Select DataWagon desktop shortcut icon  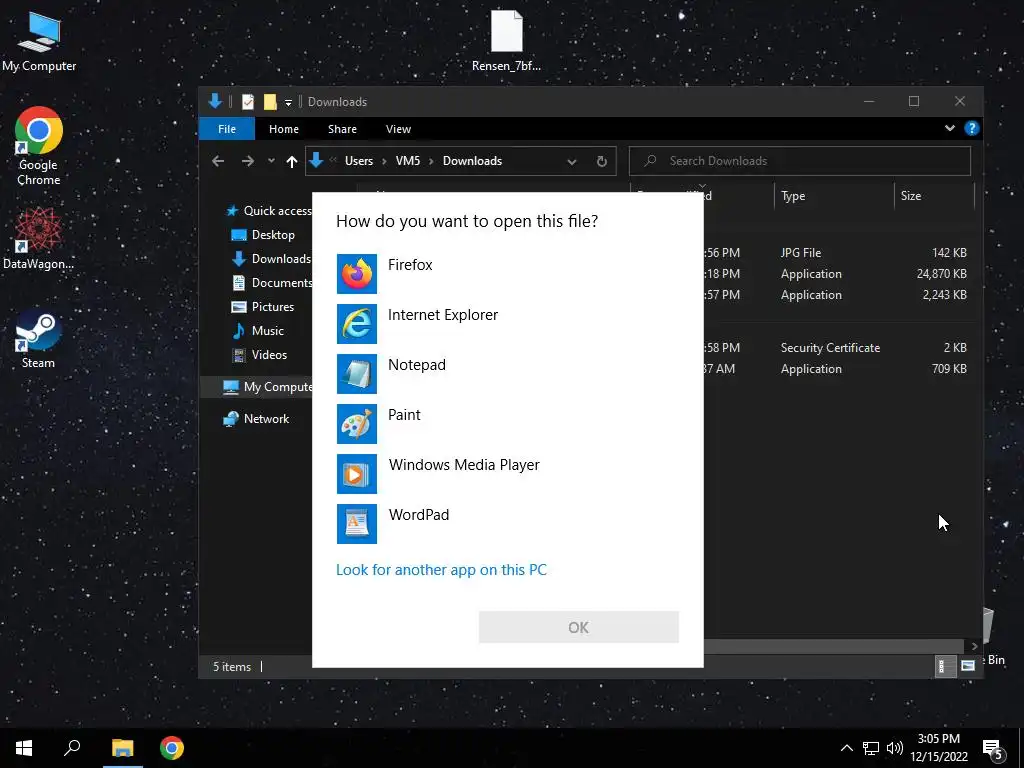39,238
